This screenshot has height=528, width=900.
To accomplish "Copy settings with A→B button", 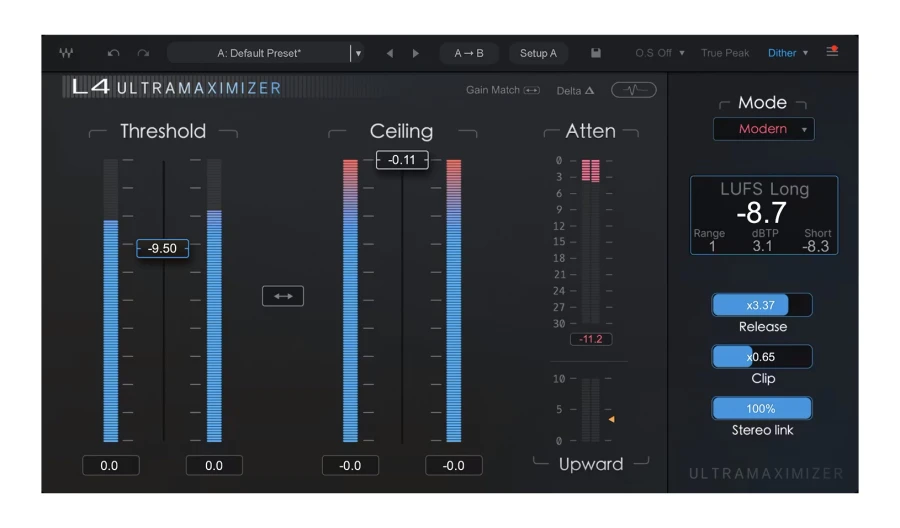I will point(468,53).
